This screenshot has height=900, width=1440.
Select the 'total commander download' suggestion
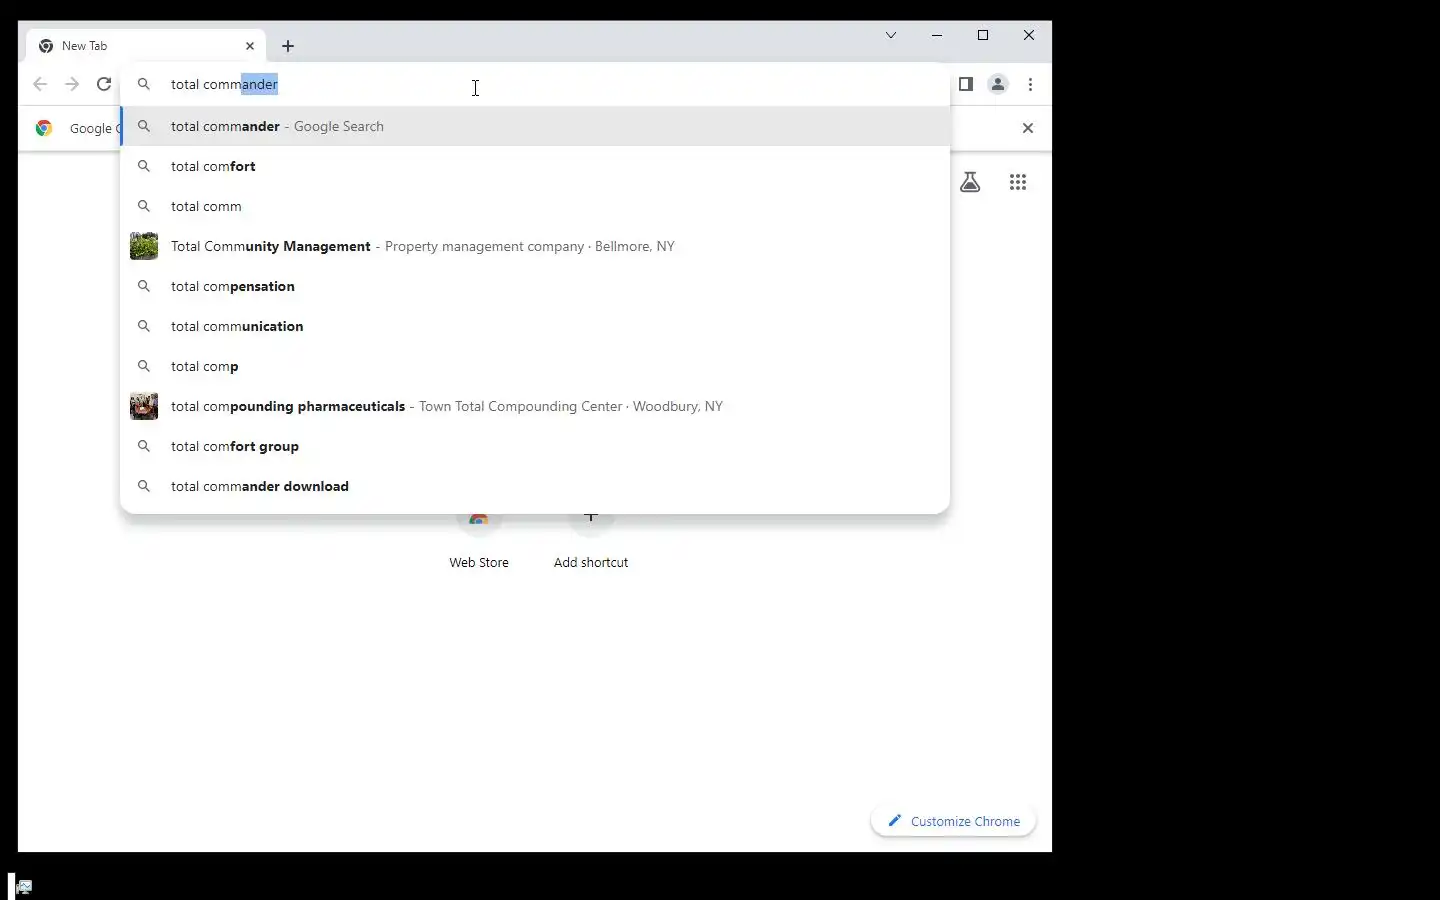coord(535,486)
